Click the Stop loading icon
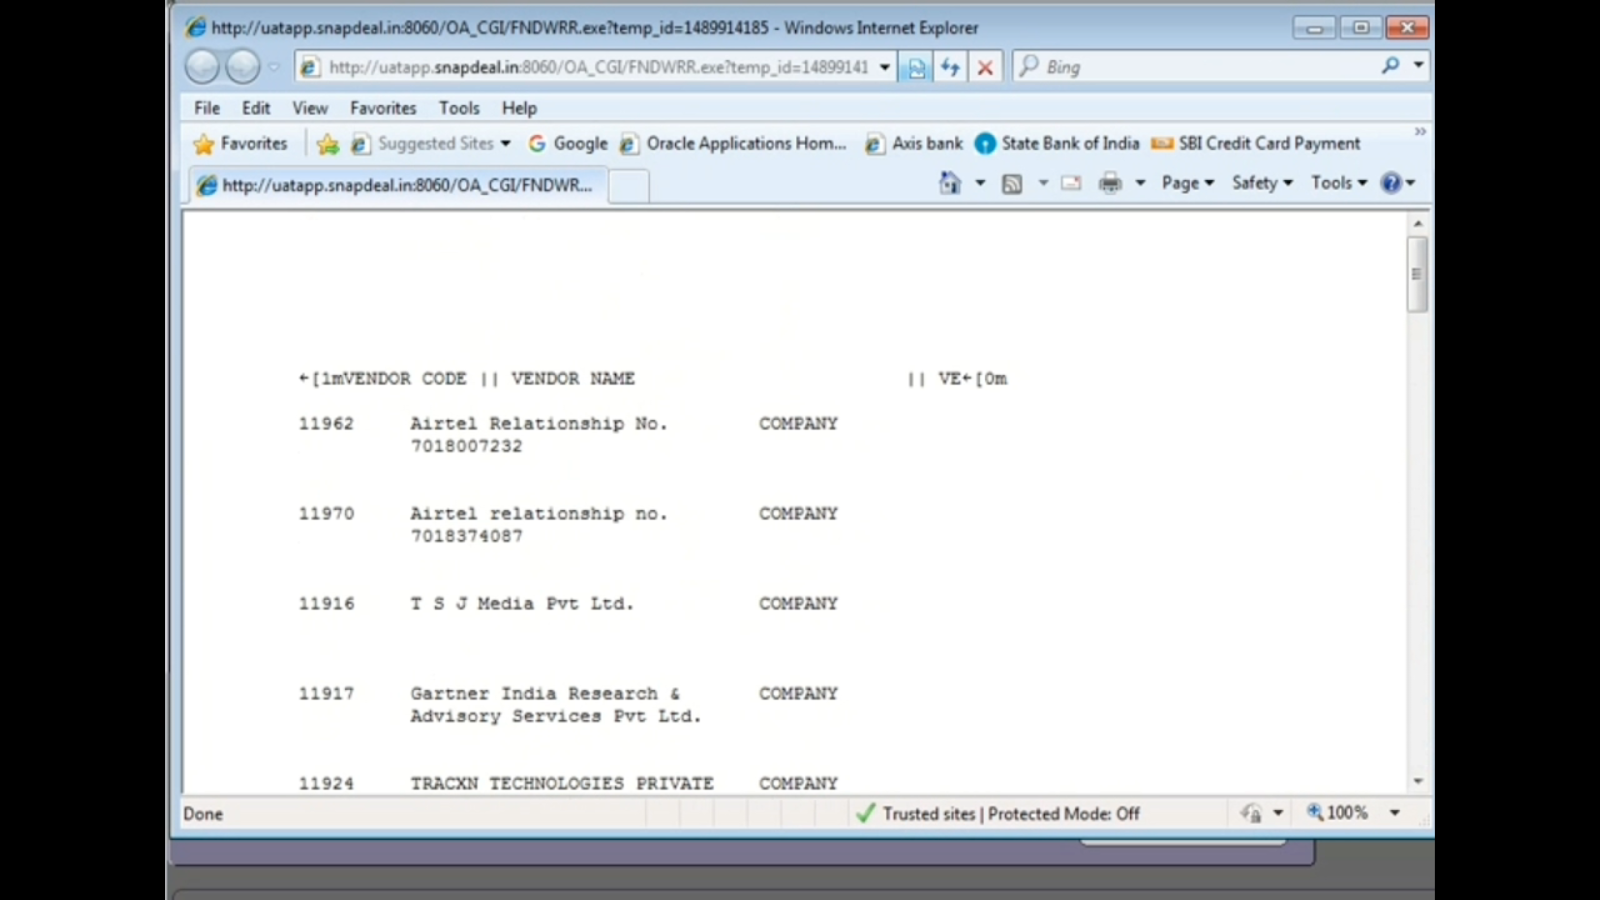Image resolution: width=1600 pixels, height=900 pixels. [x=985, y=66]
